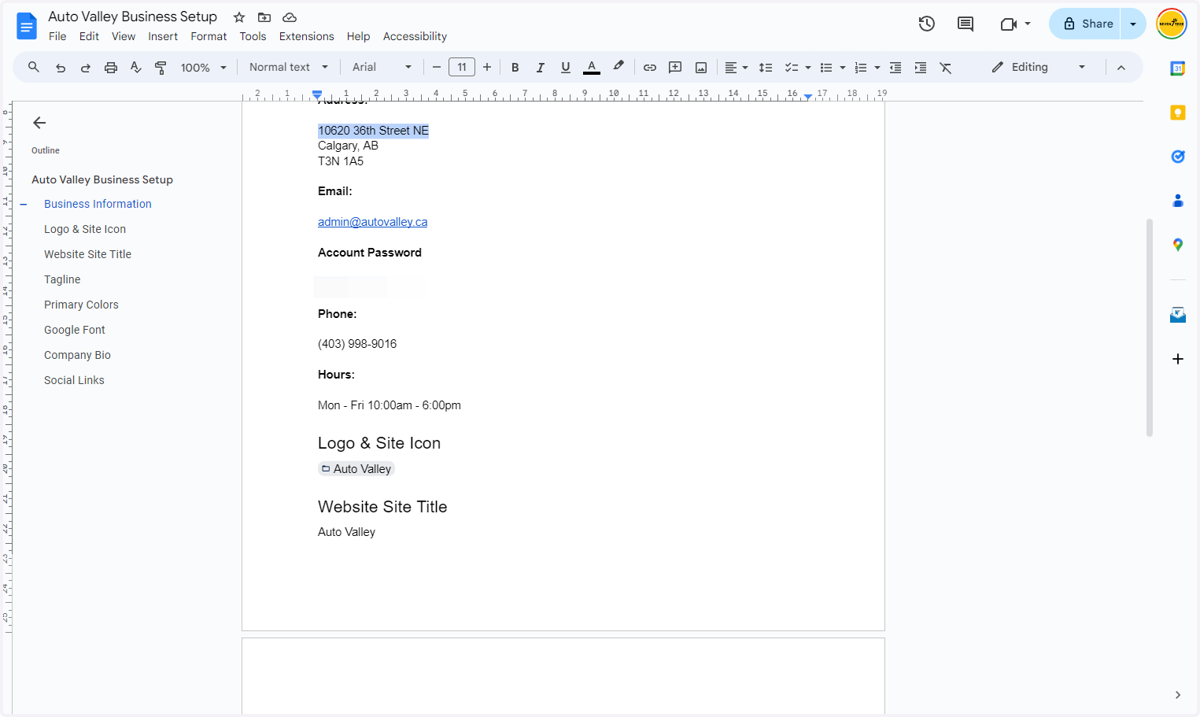Screen dimensions: 1200x717
Task: Jump to Primary Colors outline item
Action: click(x=81, y=305)
